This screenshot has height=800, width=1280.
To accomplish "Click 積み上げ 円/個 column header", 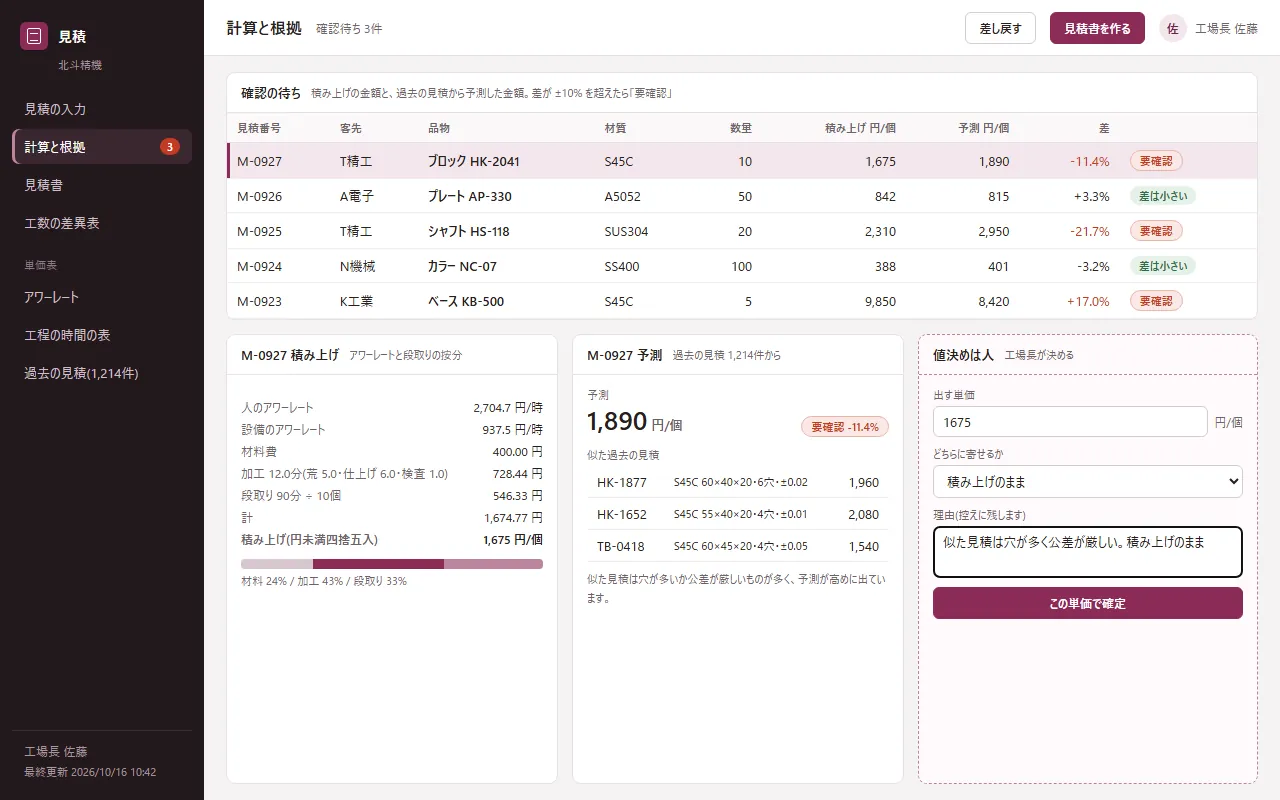I will click(860, 128).
